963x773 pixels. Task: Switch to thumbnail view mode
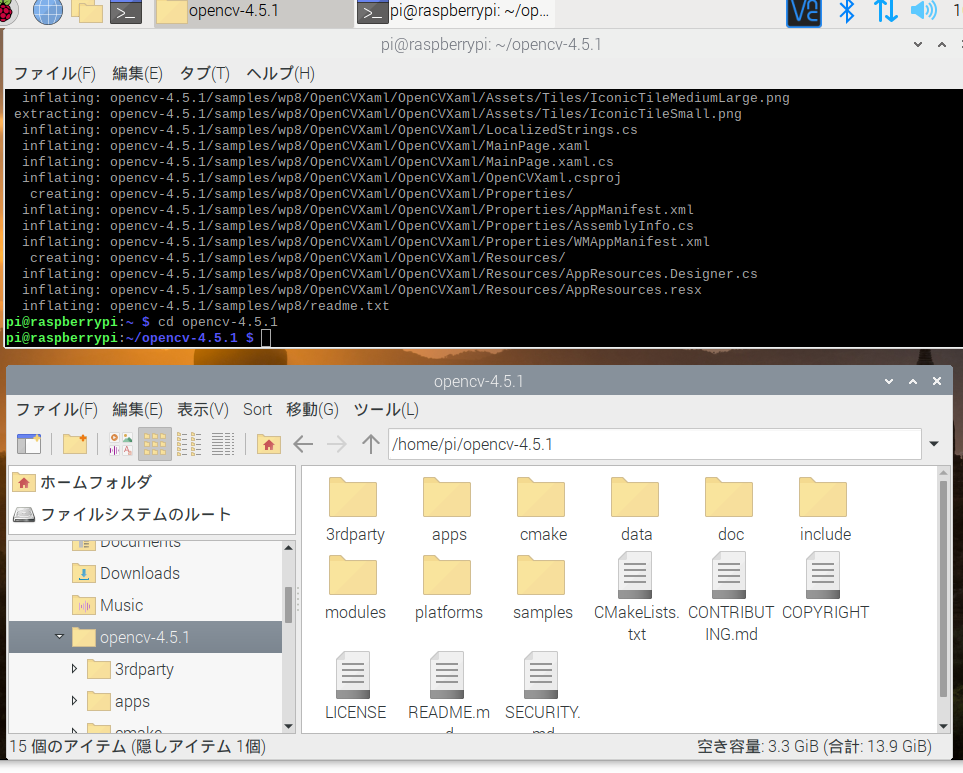coord(121,443)
